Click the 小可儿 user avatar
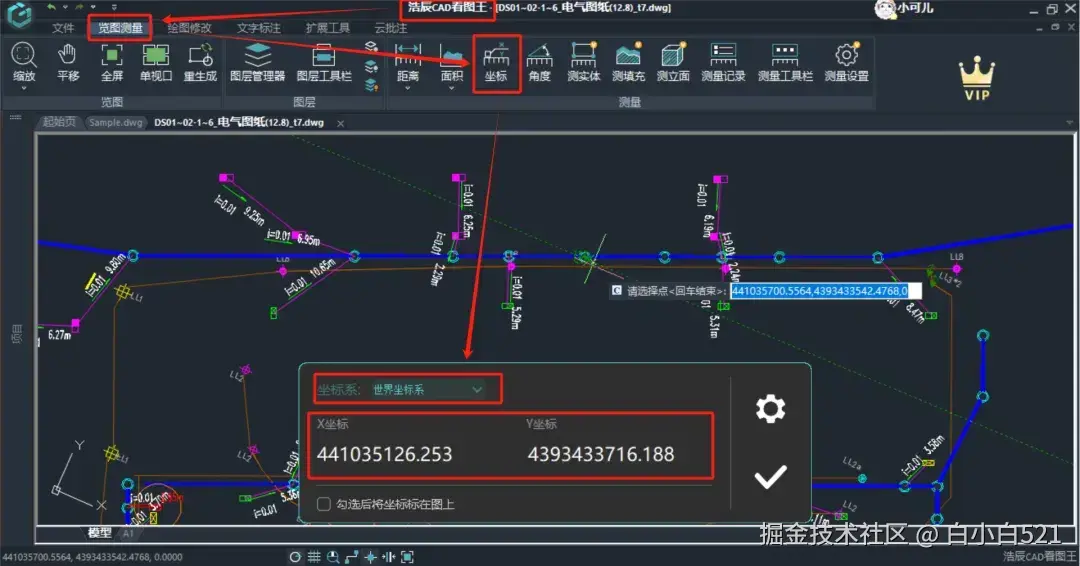The width and height of the screenshot is (1080, 566). coord(885,8)
